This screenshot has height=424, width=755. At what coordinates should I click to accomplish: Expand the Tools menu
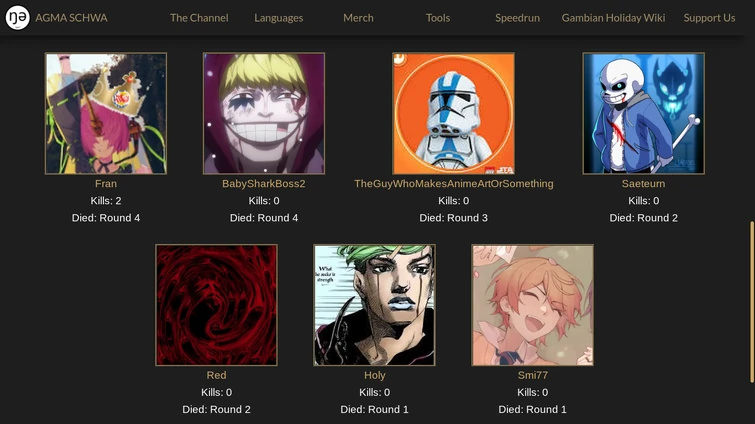click(x=438, y=18)
